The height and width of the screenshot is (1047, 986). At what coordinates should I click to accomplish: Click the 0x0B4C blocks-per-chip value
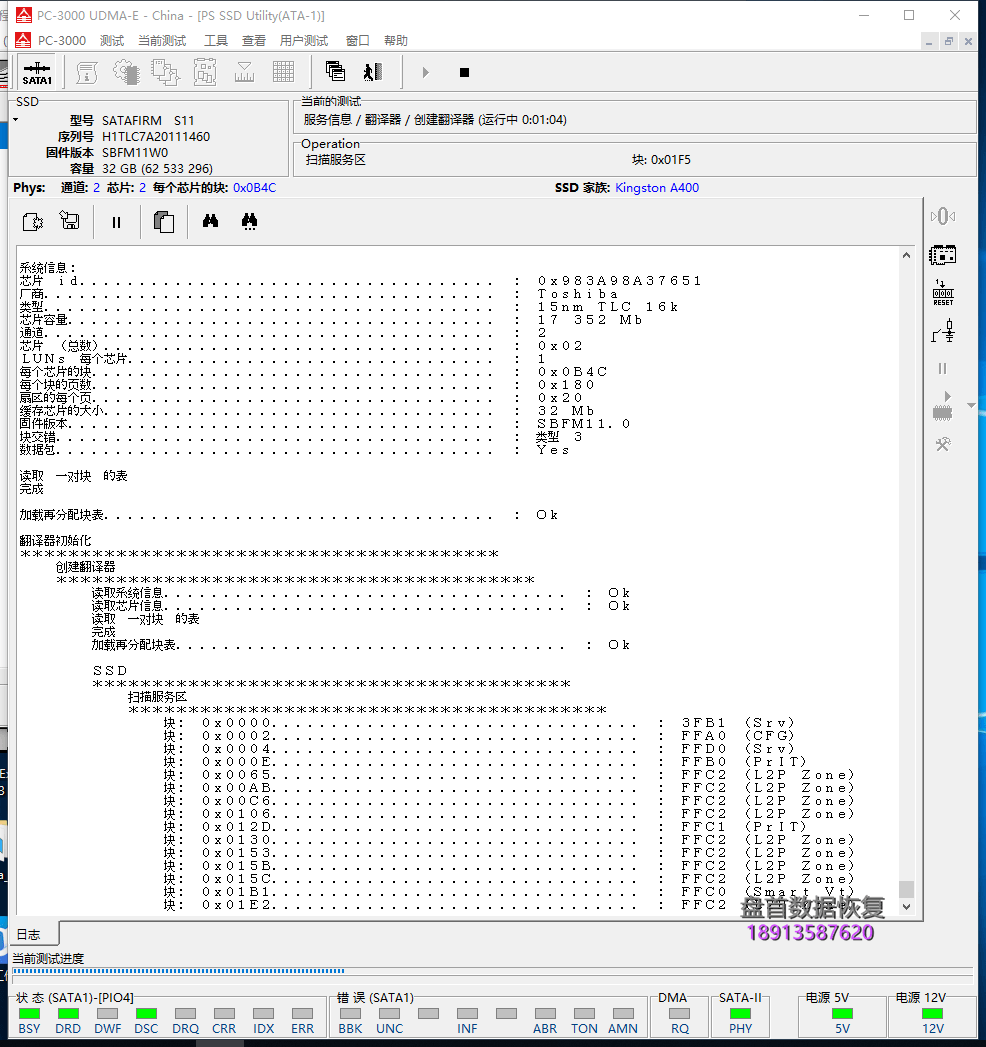[254, 188]
